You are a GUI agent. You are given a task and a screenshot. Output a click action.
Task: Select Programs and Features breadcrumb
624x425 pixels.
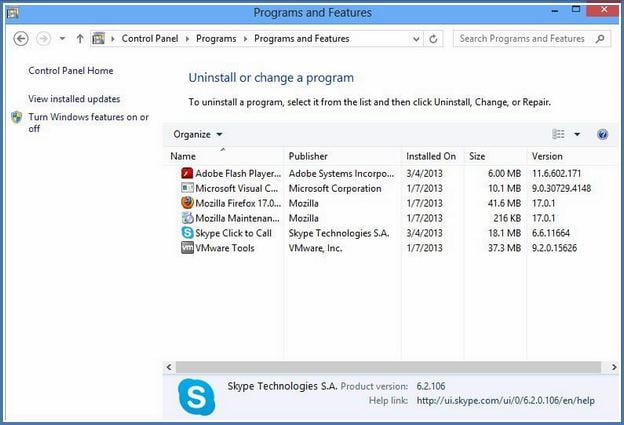pos(302,39)
